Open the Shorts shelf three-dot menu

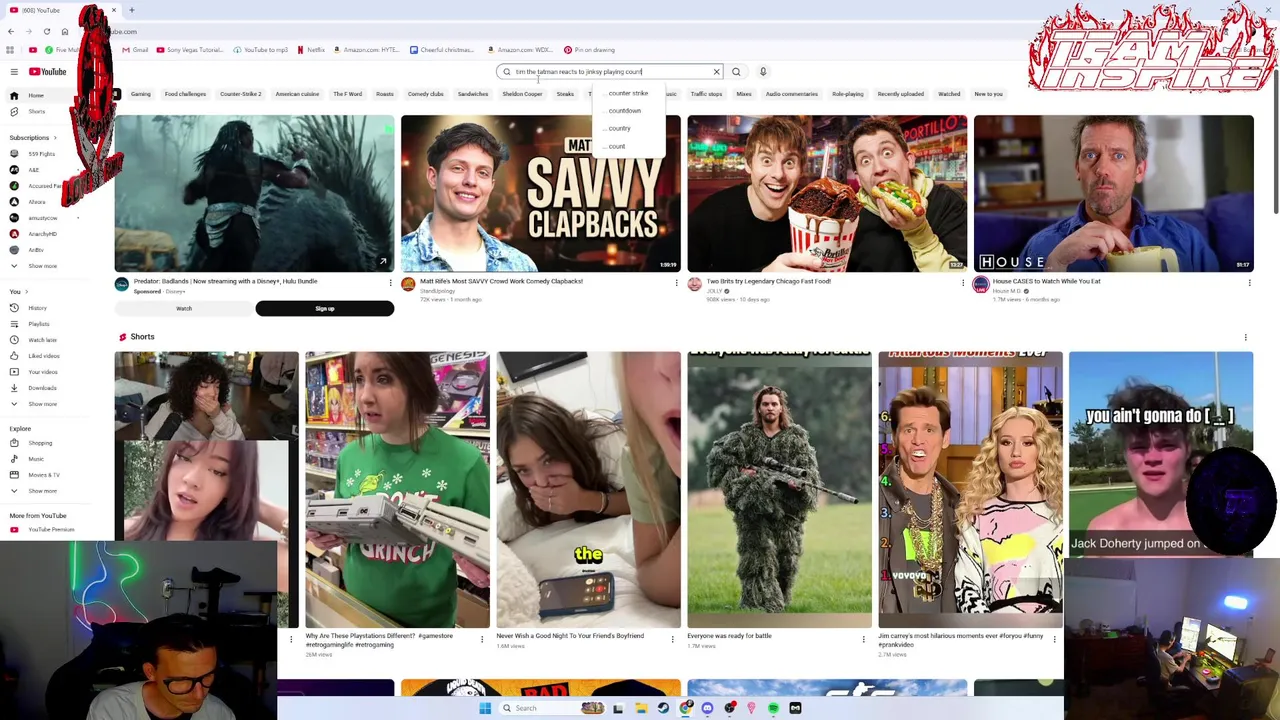coord(1245,337)
